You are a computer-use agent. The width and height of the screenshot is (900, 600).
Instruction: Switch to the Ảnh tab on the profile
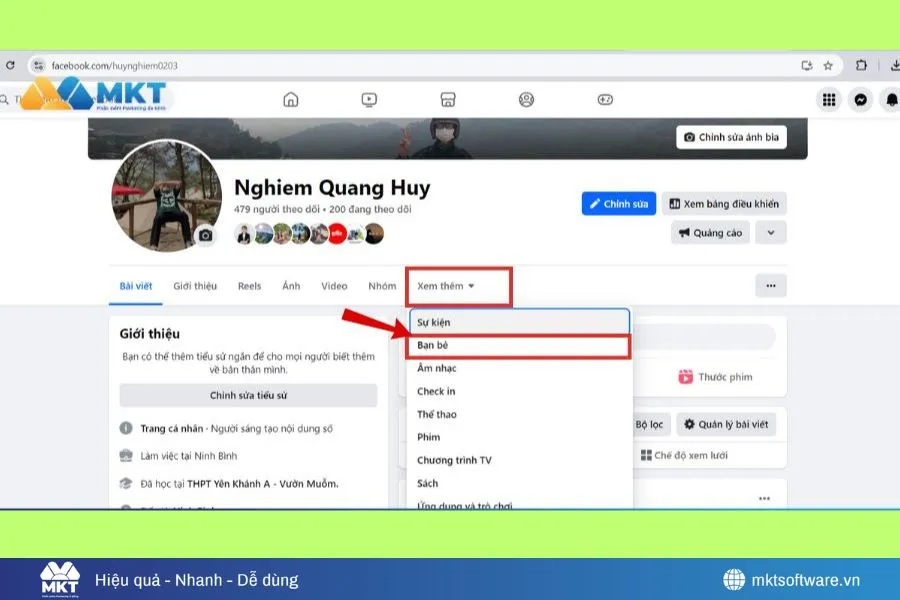[x=291, y=285]
